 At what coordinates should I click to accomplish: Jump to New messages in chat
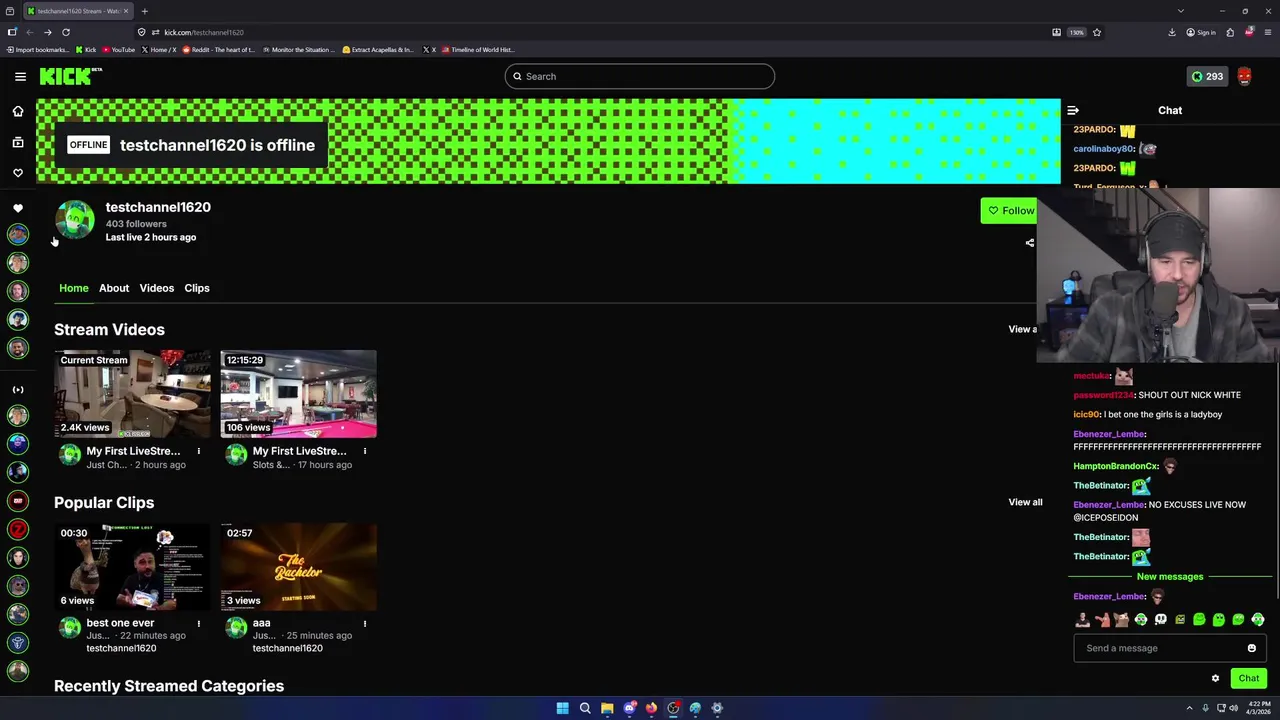(1170, 577)
